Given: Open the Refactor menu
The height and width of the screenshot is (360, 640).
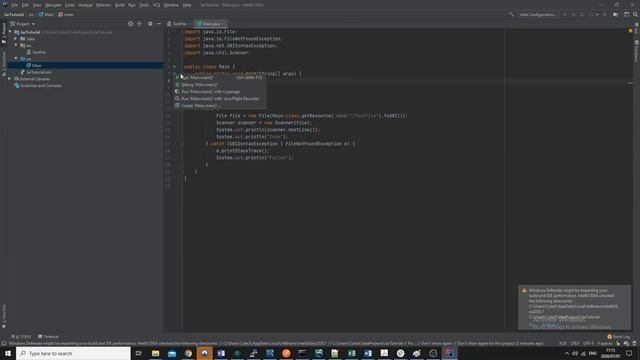Looking at the screenshot, I should [x=104, y=5].
